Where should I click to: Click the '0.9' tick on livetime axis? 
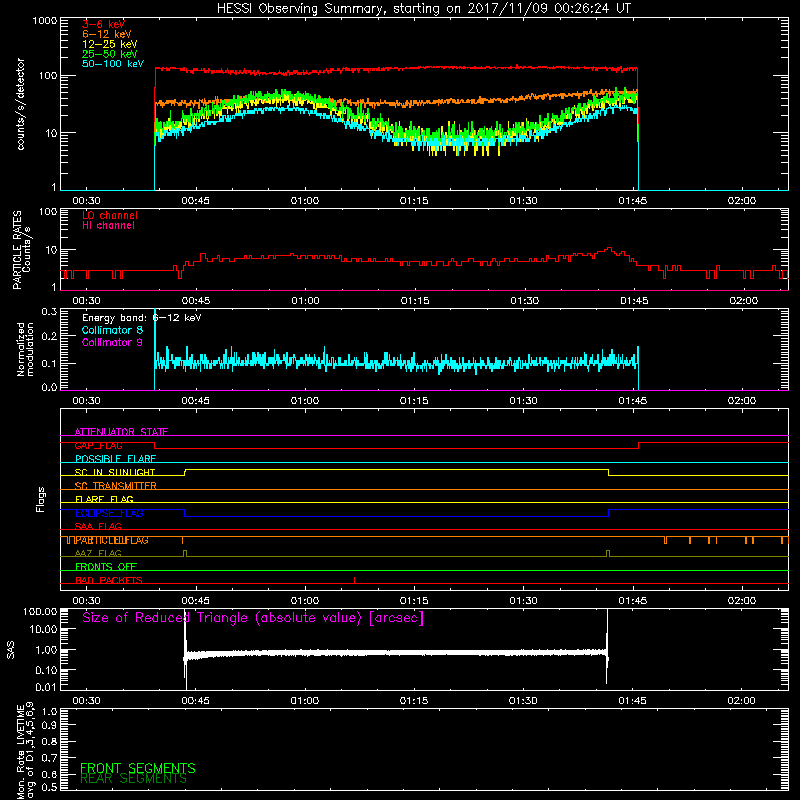coord(49,725)
